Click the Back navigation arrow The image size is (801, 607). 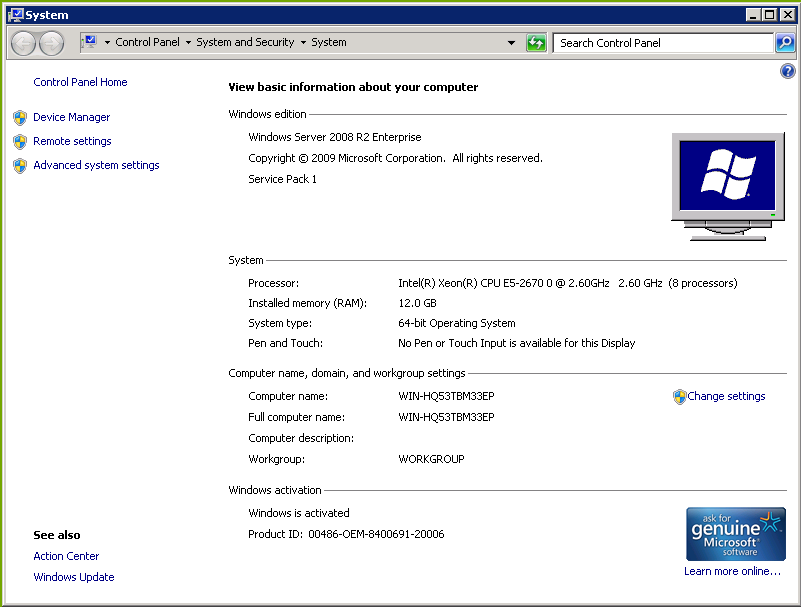coord(23,43)
